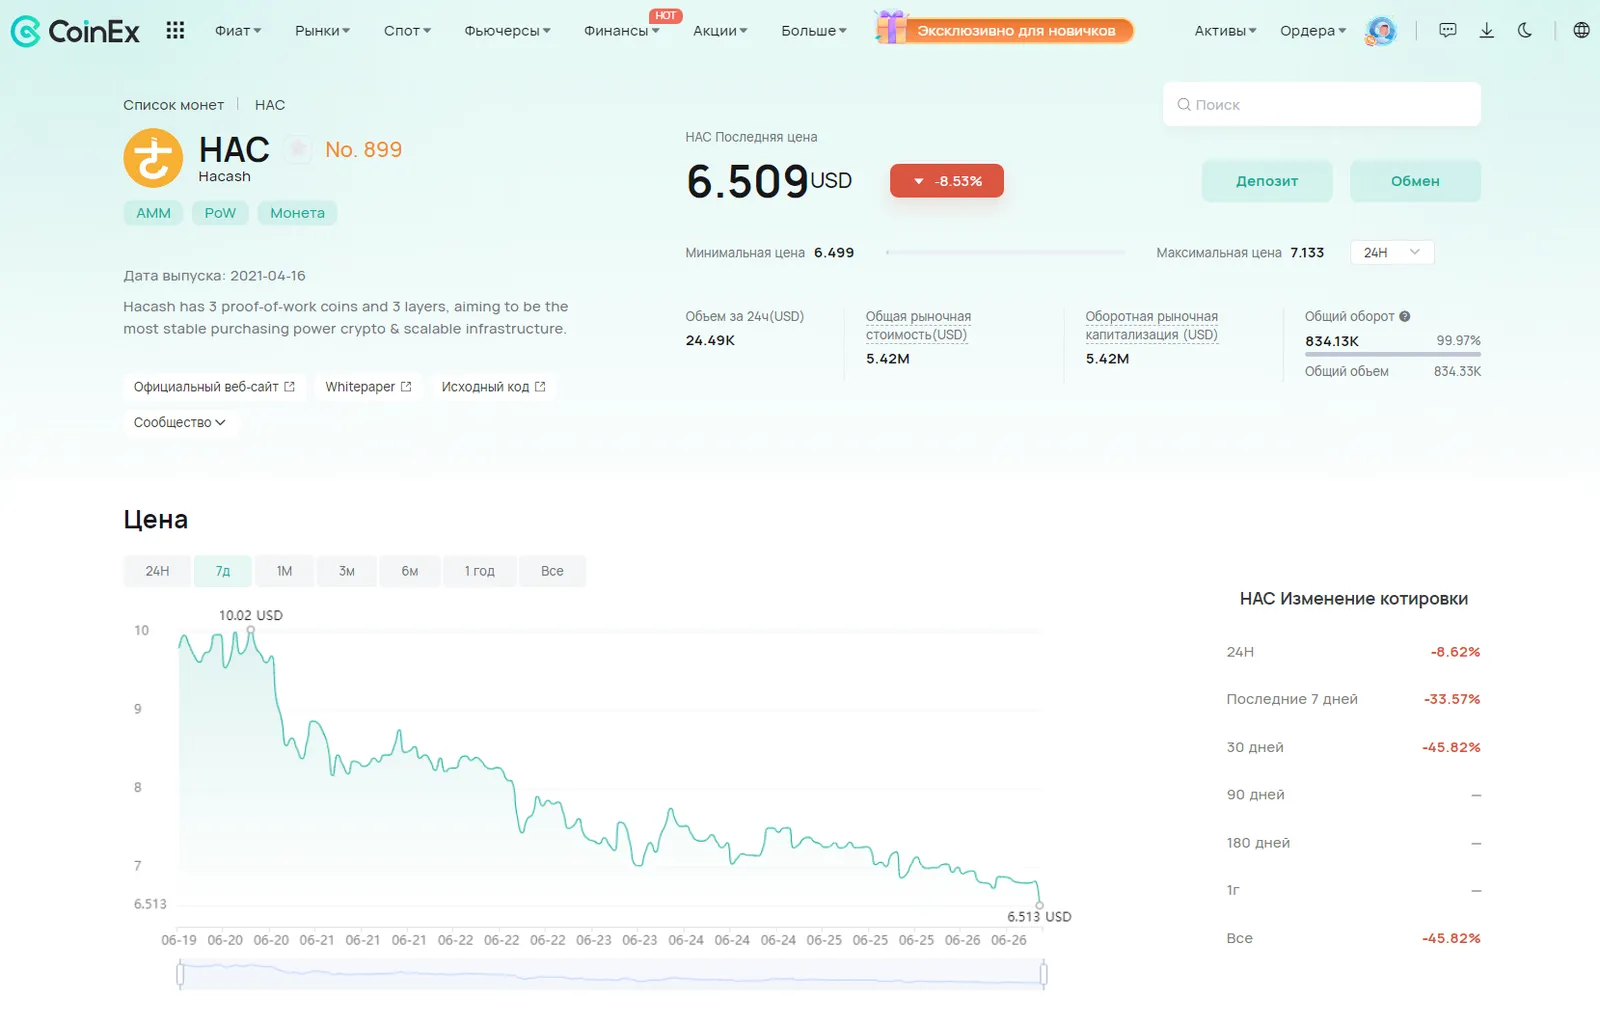Click the Монета tag

[x=297, y=213]
